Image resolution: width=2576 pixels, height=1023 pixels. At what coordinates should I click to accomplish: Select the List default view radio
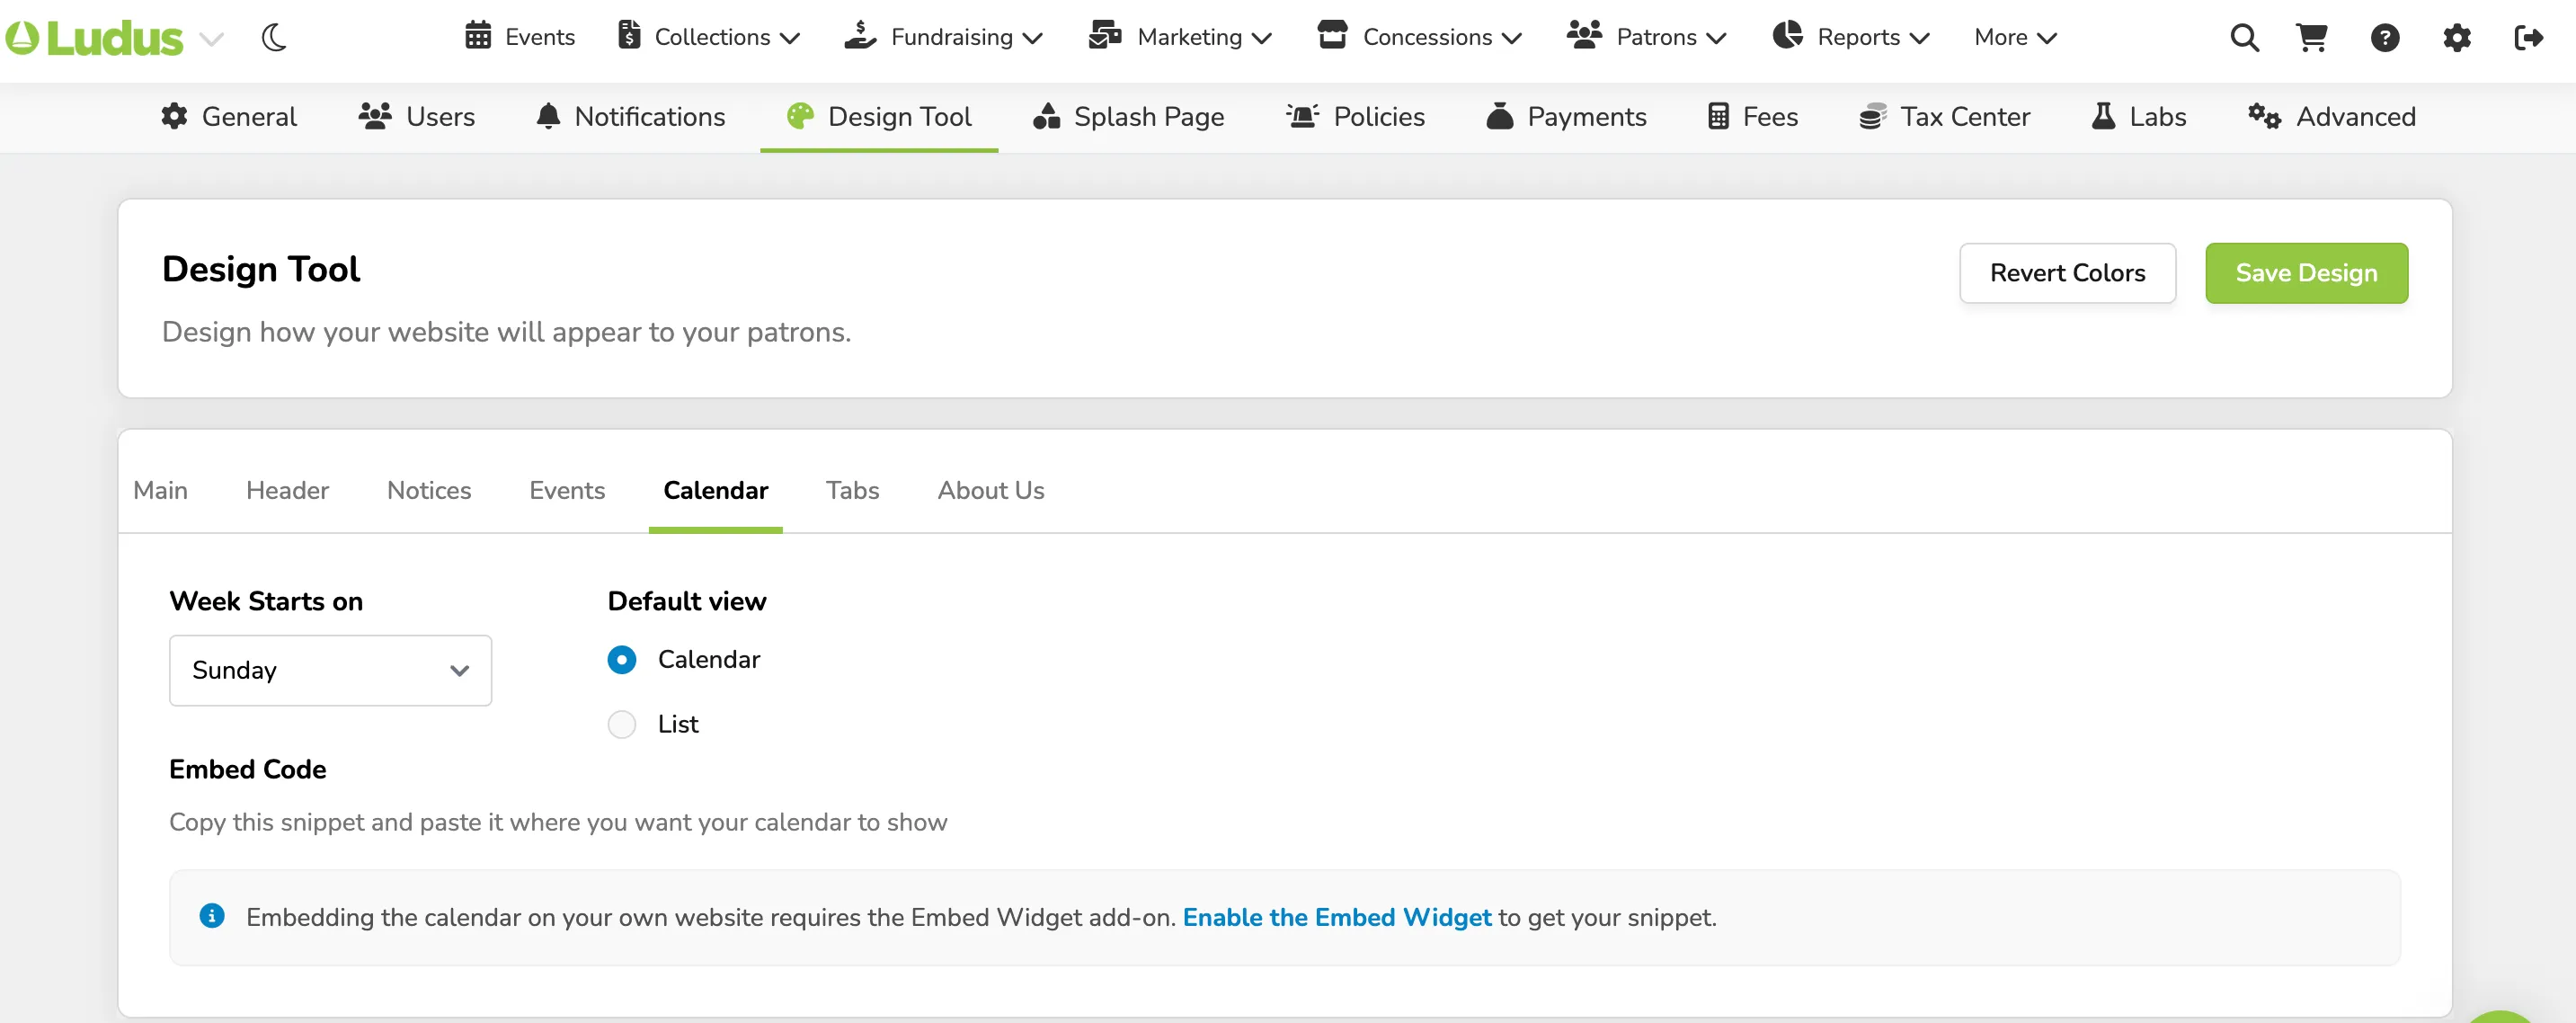tap(622, 724)
